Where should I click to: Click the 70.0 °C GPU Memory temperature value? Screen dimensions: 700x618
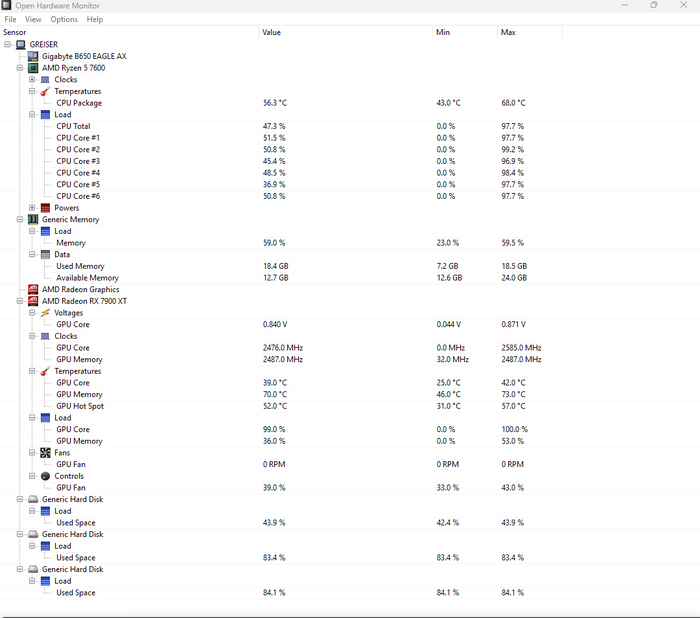(x=275, y=394)
